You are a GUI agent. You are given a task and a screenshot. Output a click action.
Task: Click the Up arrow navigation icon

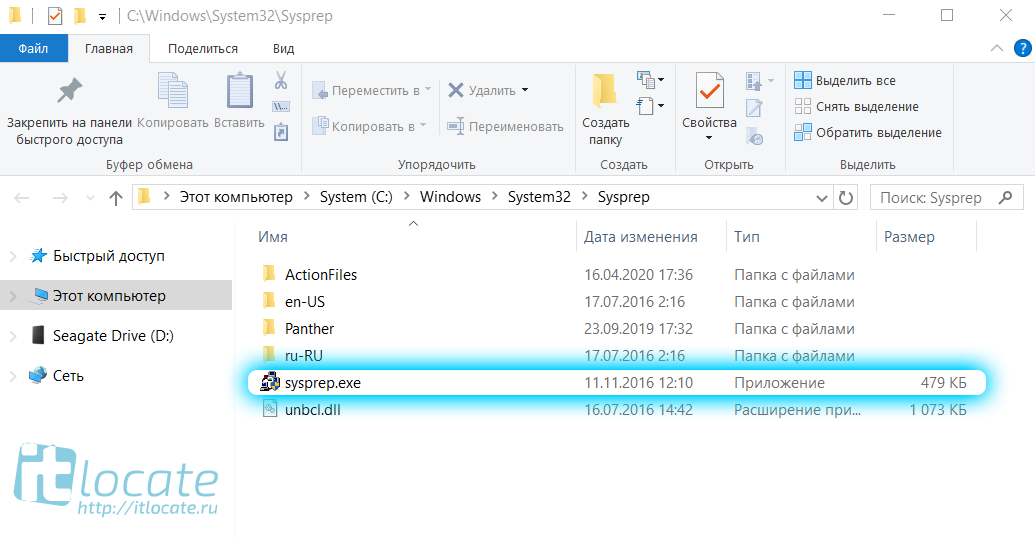click(116, 197)
